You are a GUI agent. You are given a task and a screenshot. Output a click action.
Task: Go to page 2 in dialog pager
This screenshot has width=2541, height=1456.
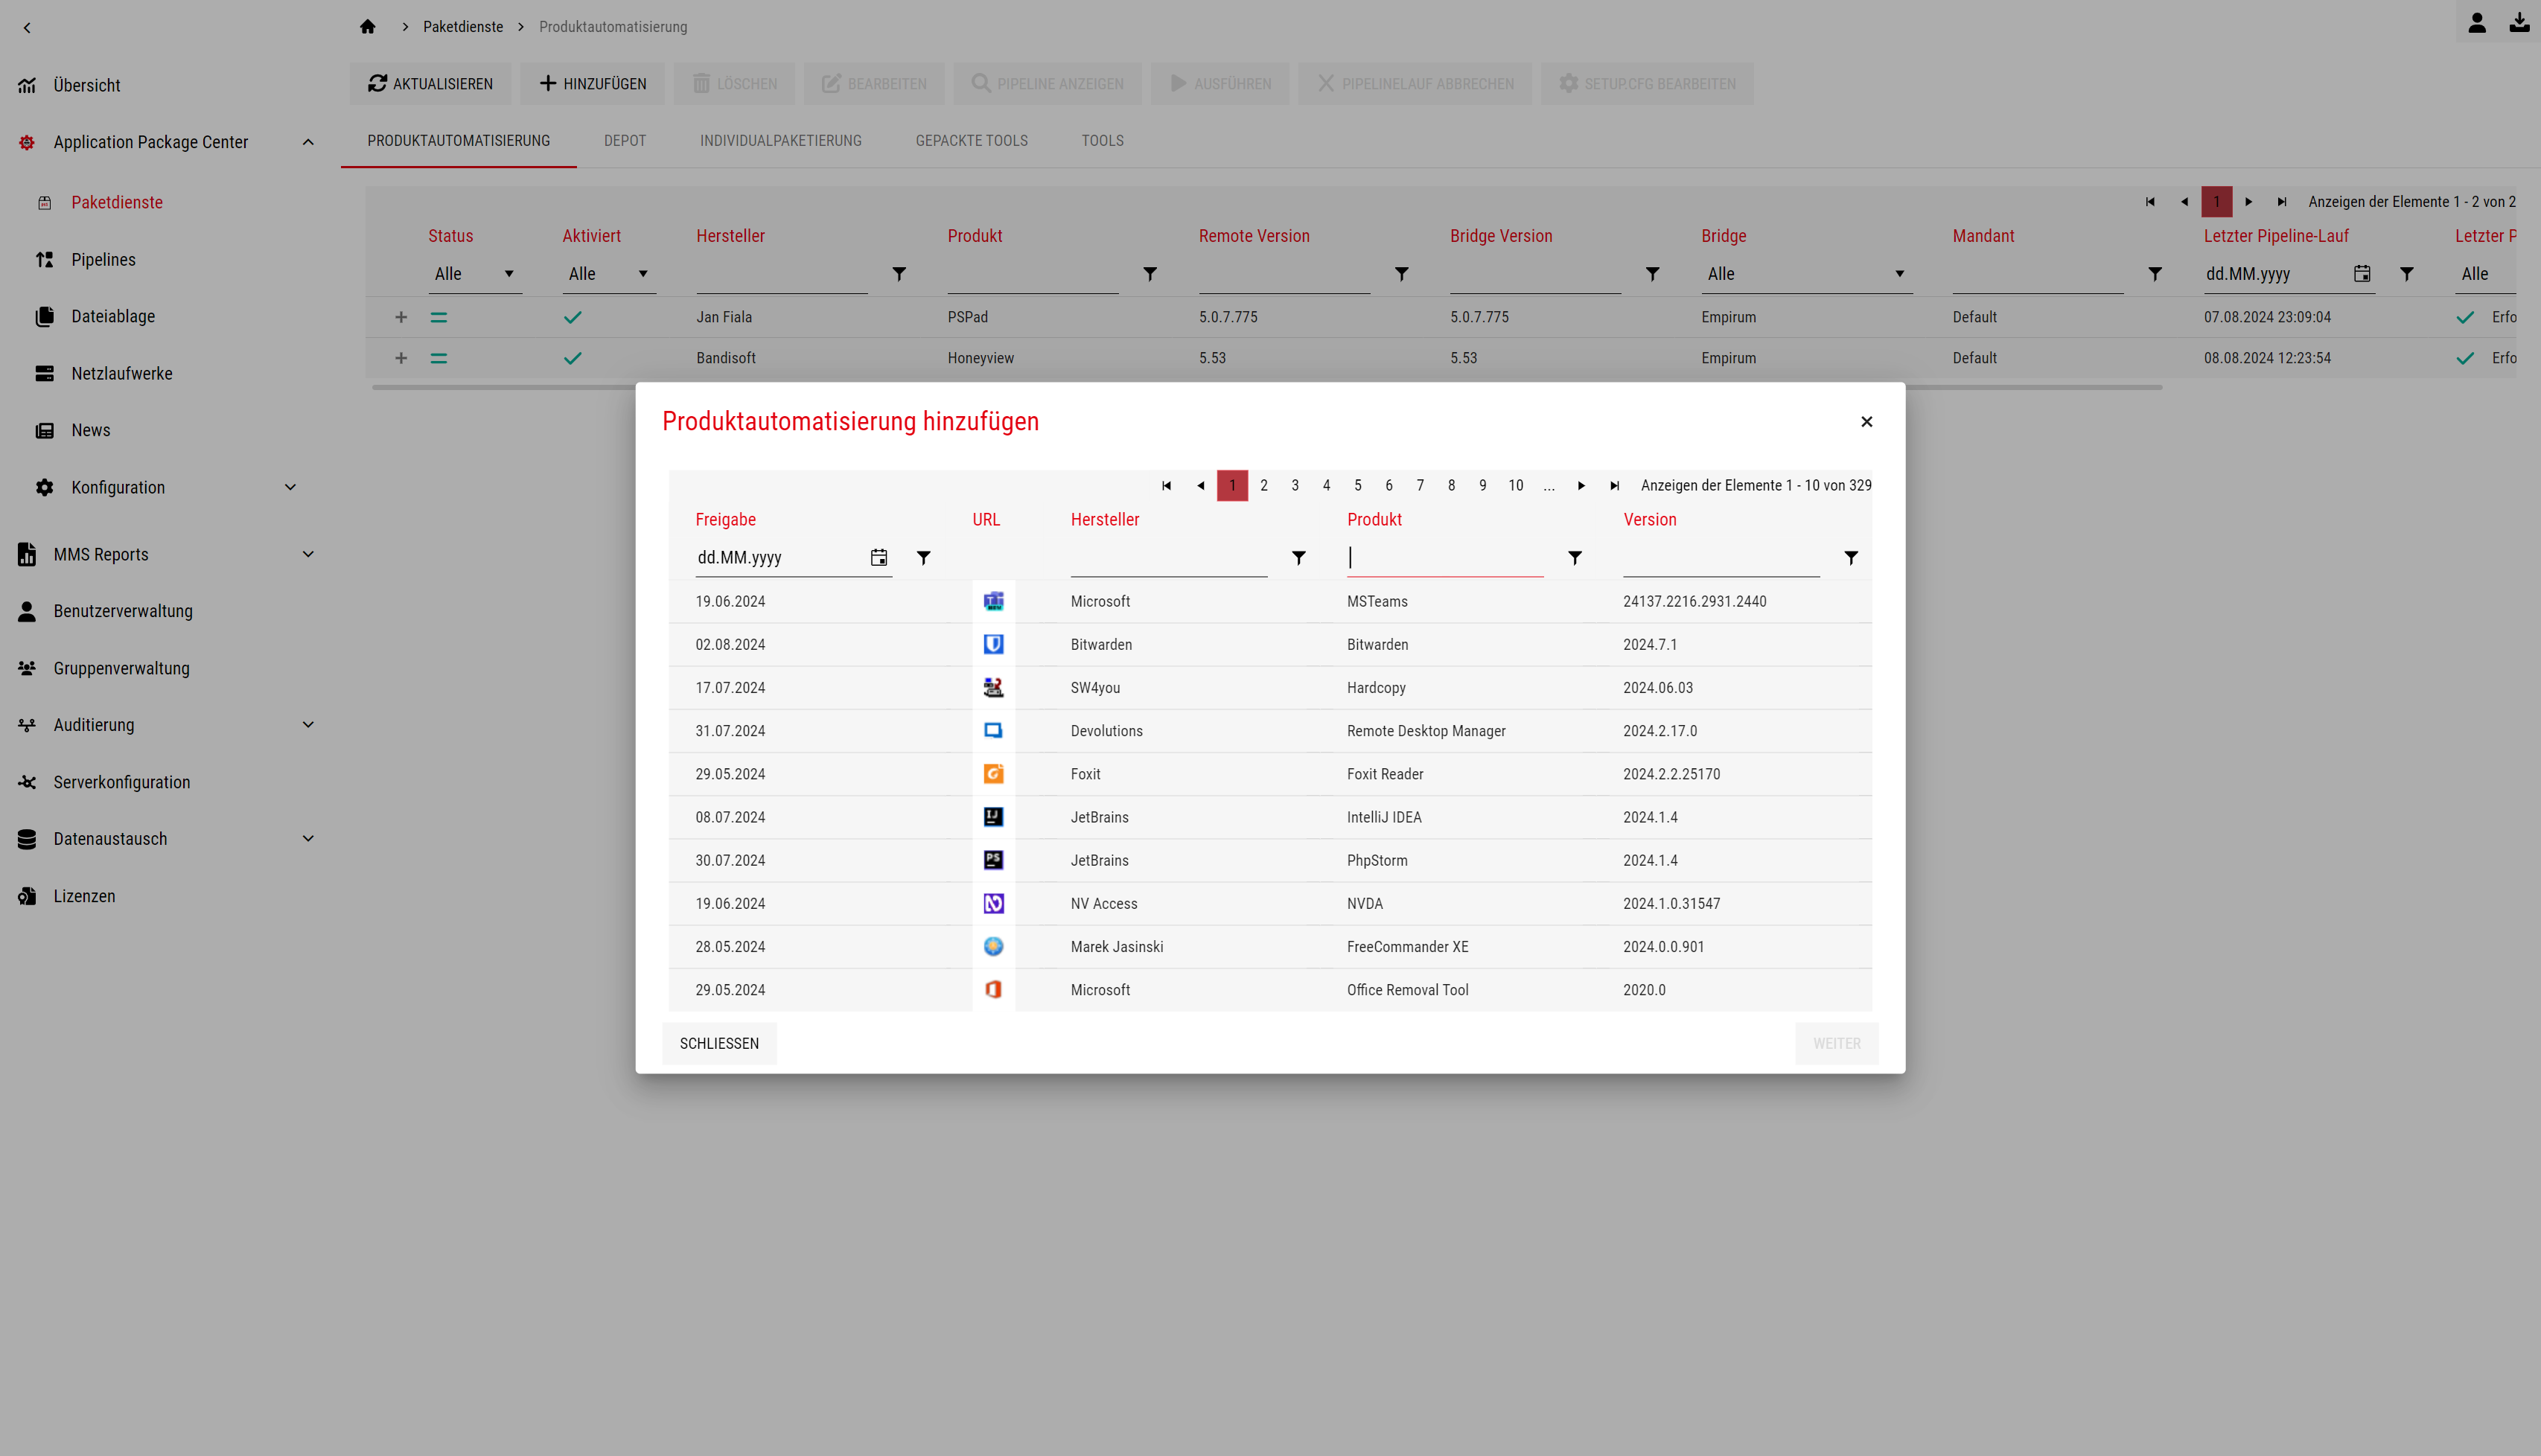(x=1264, y=485)
